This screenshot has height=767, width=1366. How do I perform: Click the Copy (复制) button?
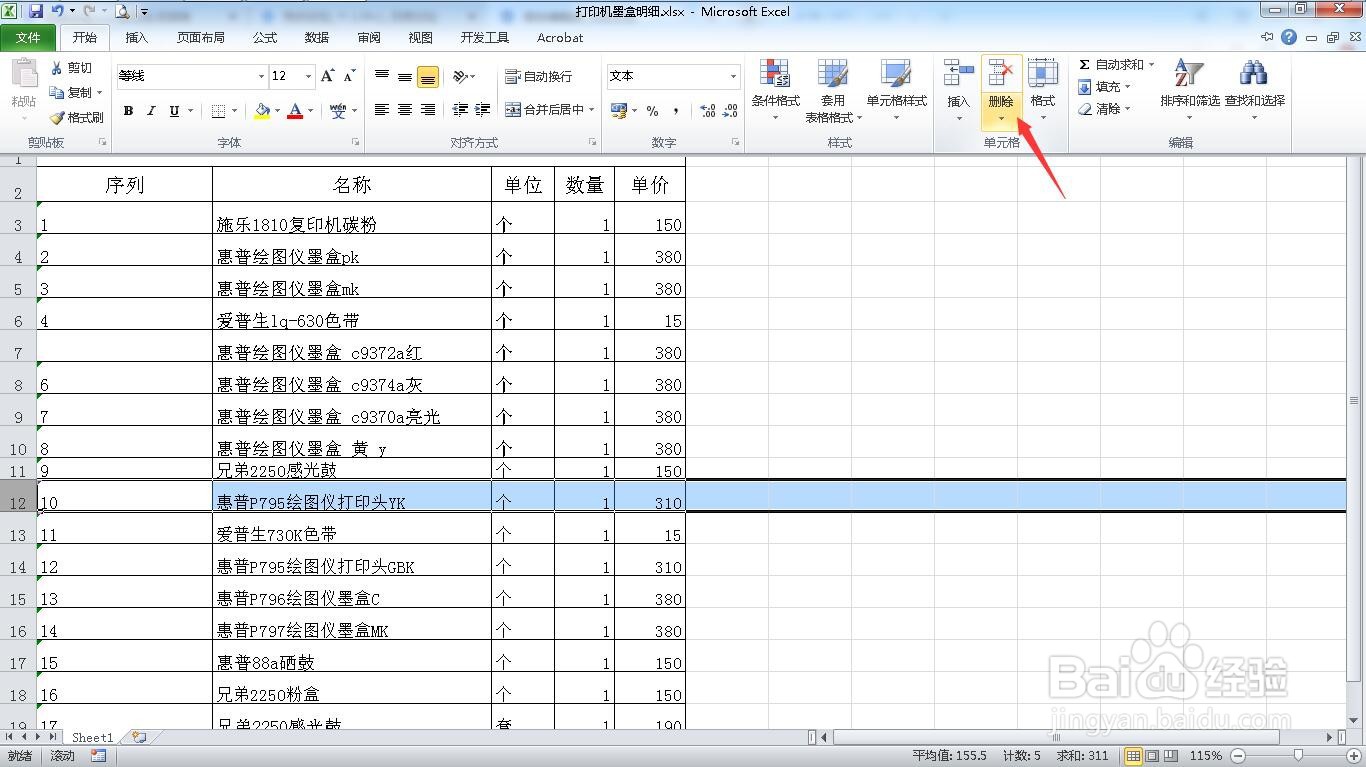coord(72,92)
